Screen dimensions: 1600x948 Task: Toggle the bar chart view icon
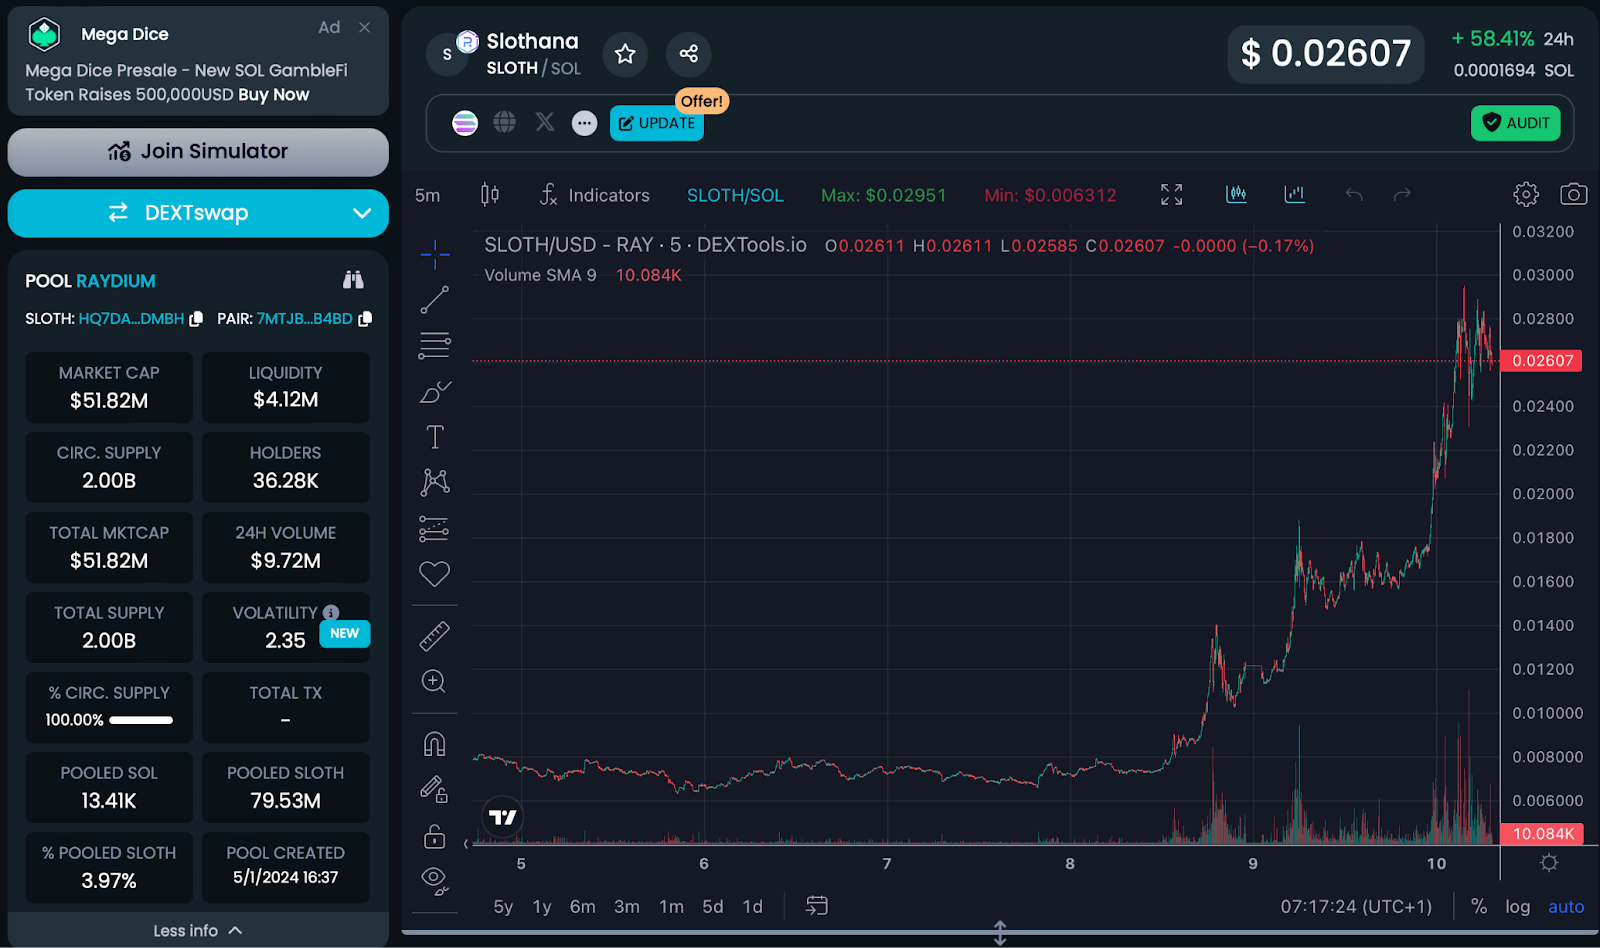[x=1295, y=194]
